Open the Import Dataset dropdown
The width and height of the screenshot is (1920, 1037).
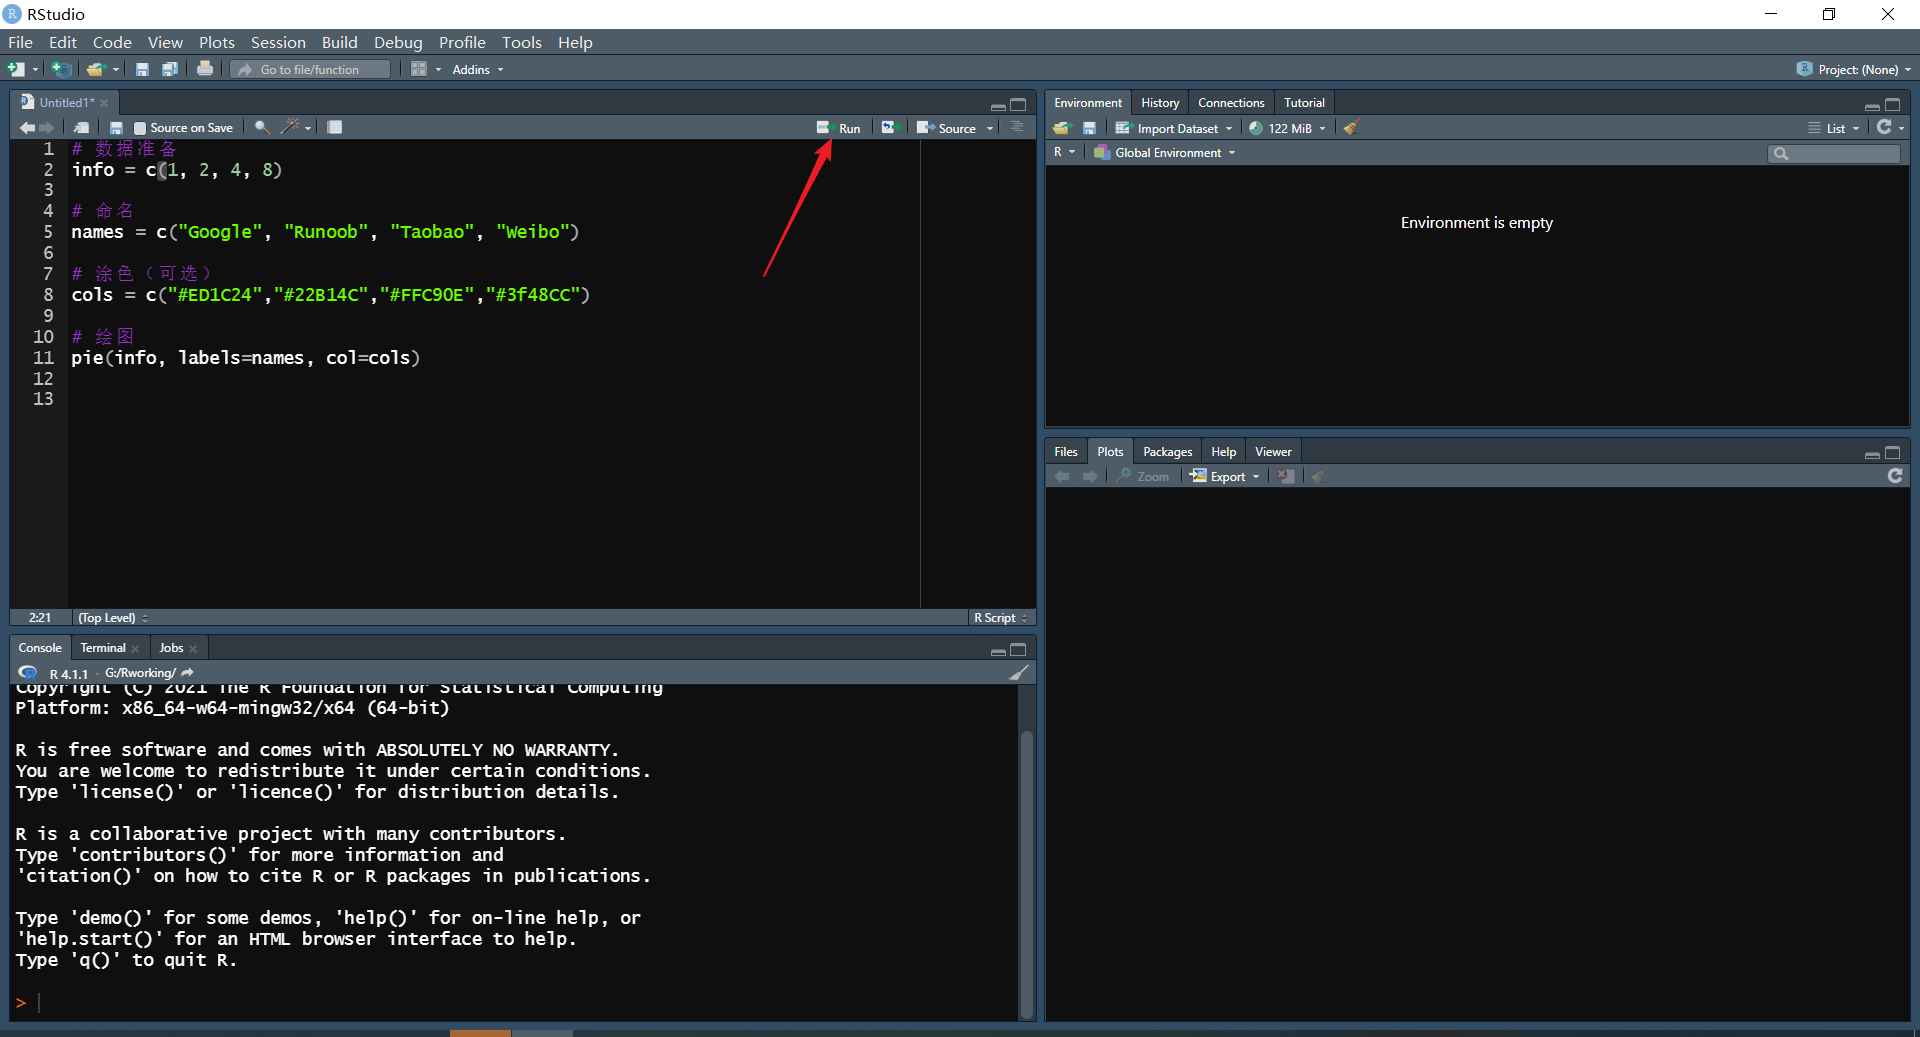pos(1174,127)
